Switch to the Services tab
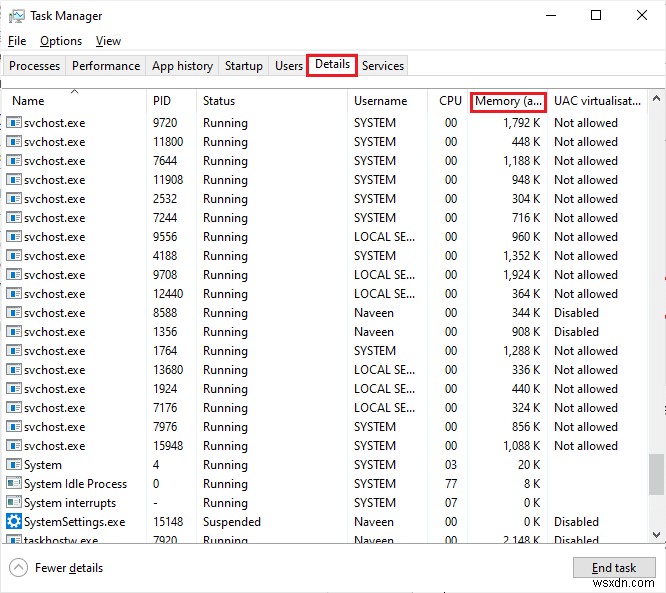The height and width of the screenshot is (593, 666). 383,66
